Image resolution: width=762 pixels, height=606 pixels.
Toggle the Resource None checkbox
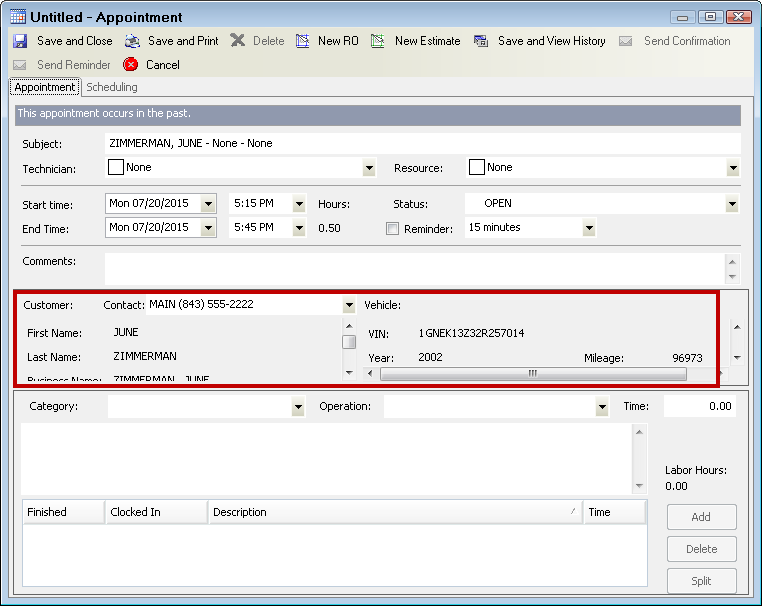pos(476,168)
